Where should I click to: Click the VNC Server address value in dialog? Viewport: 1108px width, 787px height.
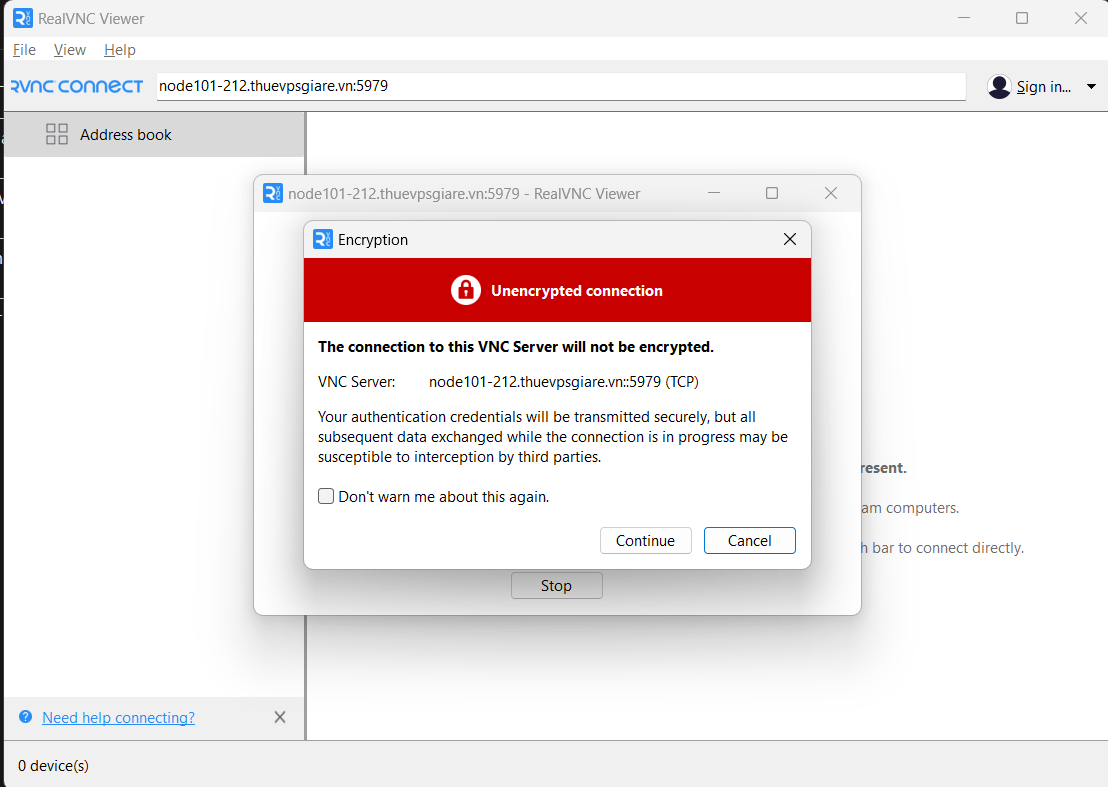click(564, 382)
